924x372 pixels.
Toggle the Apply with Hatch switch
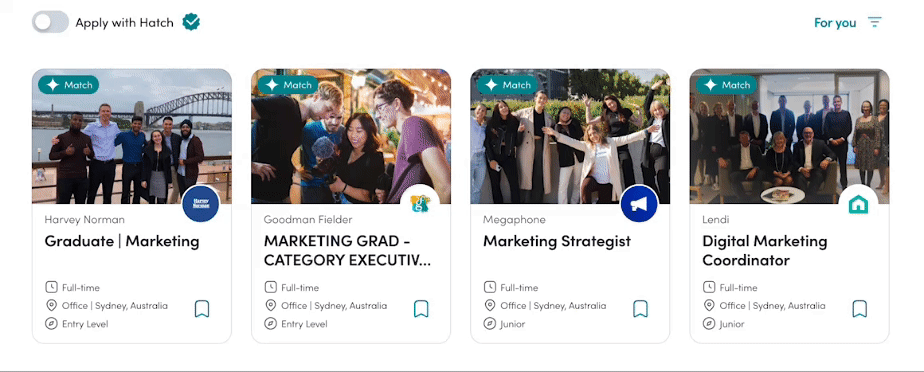(50, 22)
